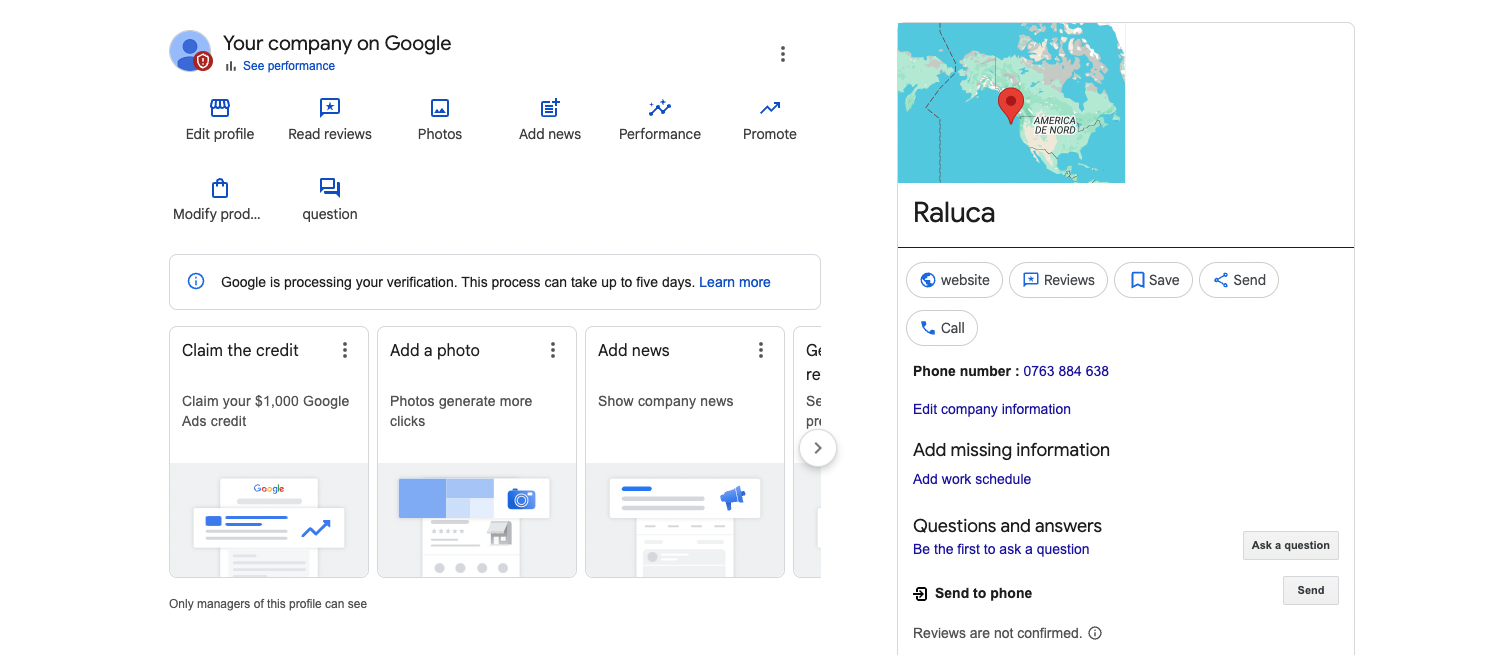Select the Add news icon
Image resolution: width=1498 pixels, height=655 pixels.
point(550,108)
